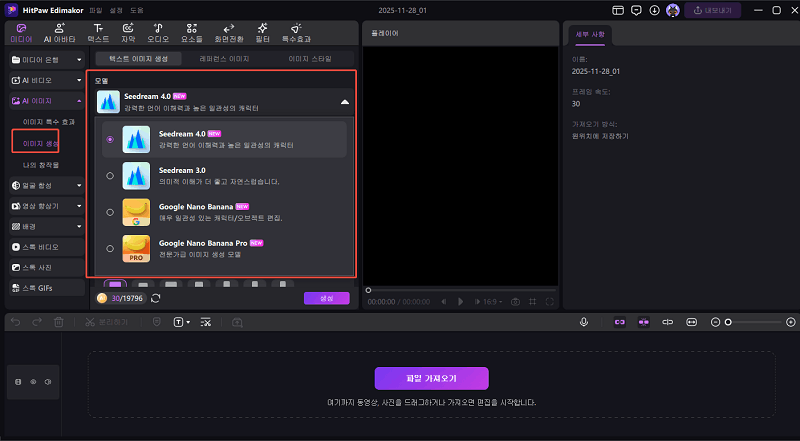800x441 pixels.
Task: Toggle the track visibility eye icon
Action: point(33,382)
